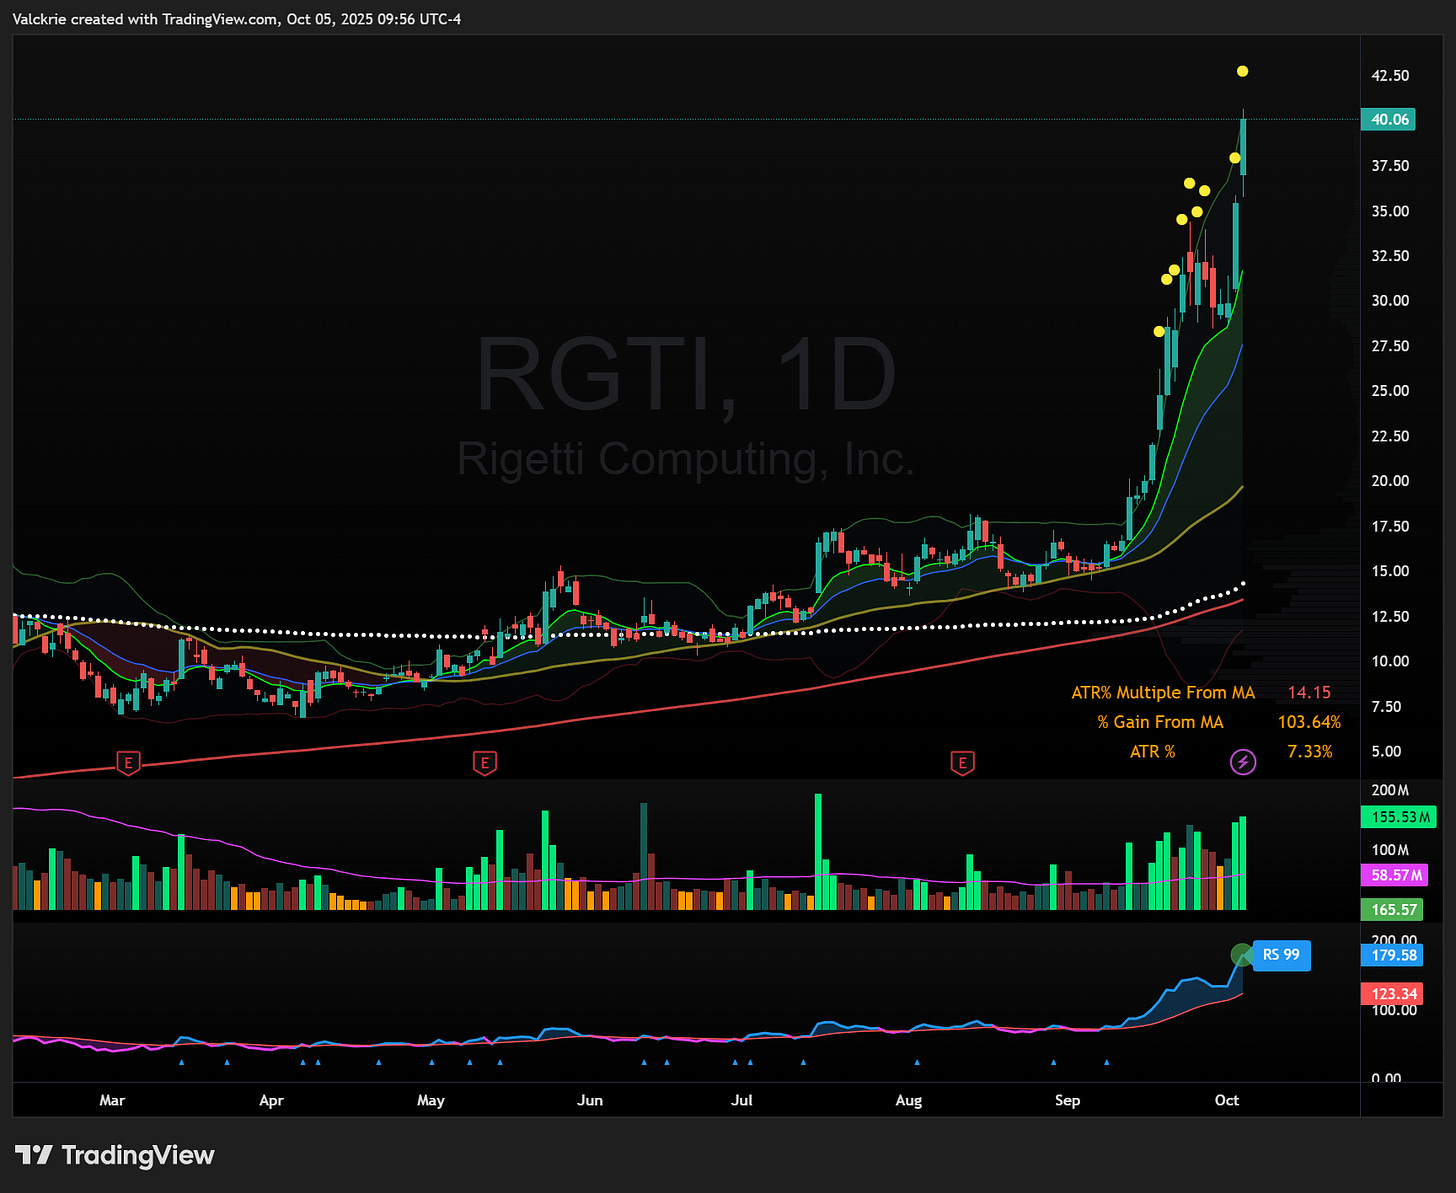Click the TradingView logo at the bottom

pyautogui.click(x=114, y=1156)
